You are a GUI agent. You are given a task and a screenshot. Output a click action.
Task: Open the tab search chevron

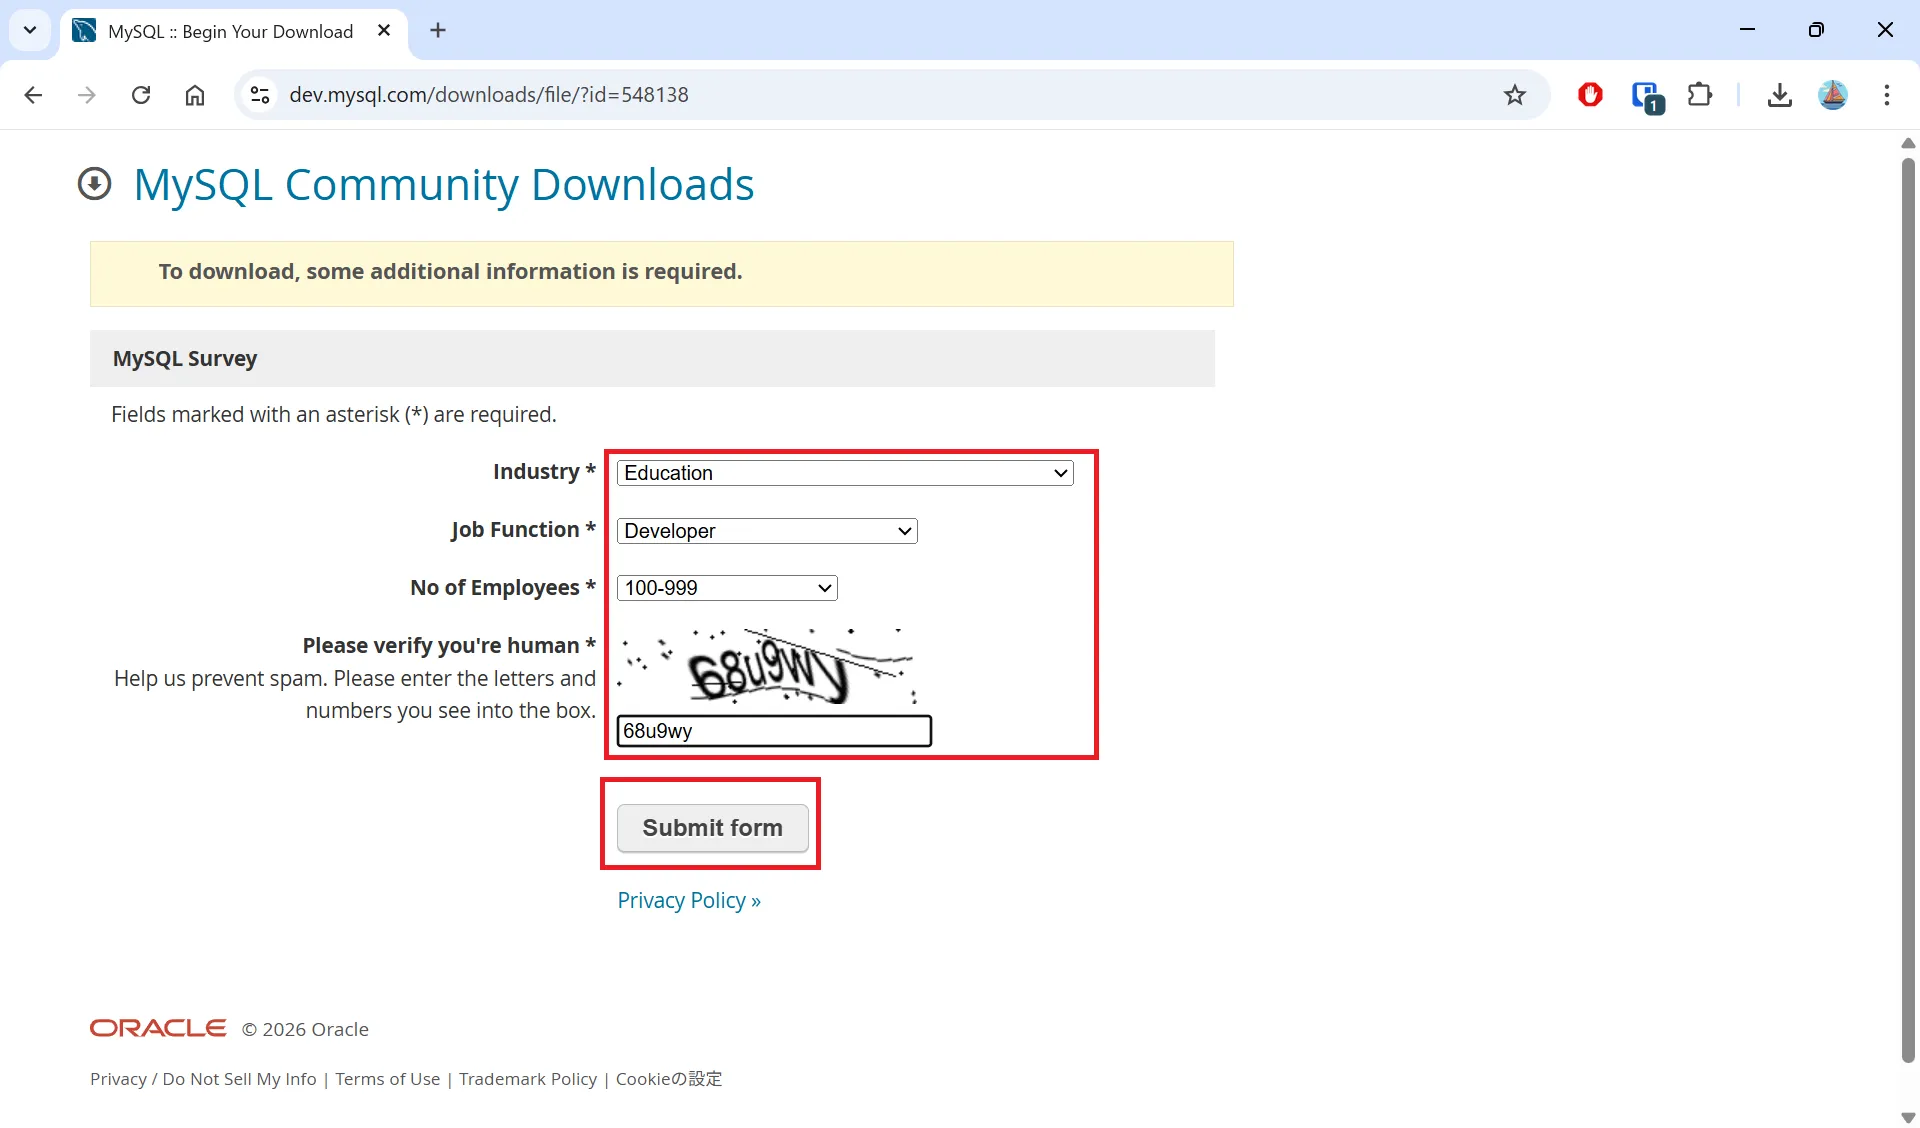tap(30, 30)
